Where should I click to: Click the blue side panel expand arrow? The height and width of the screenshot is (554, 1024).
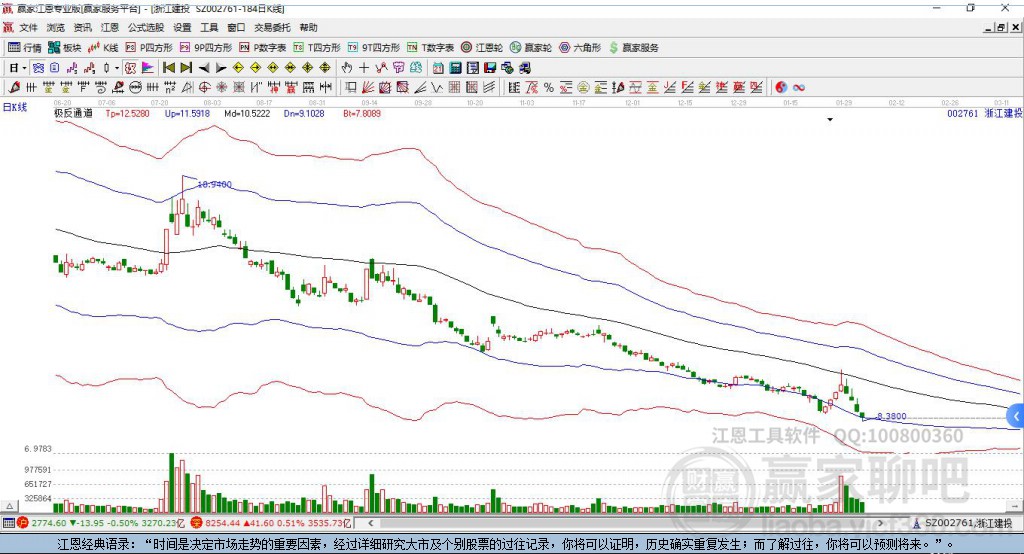pos(1016,416)
